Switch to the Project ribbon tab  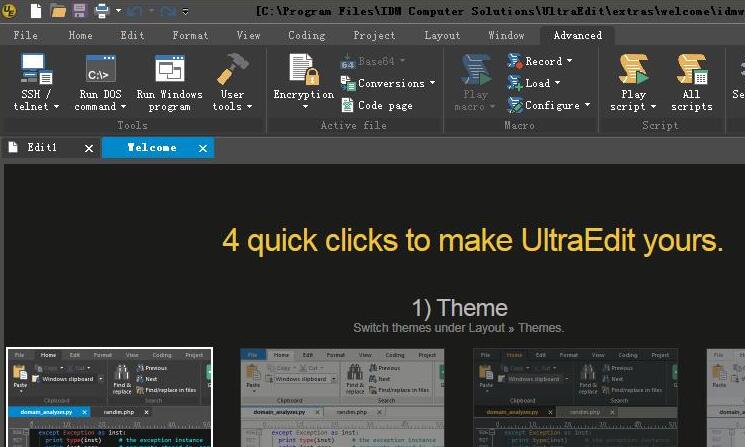point(374,35)
